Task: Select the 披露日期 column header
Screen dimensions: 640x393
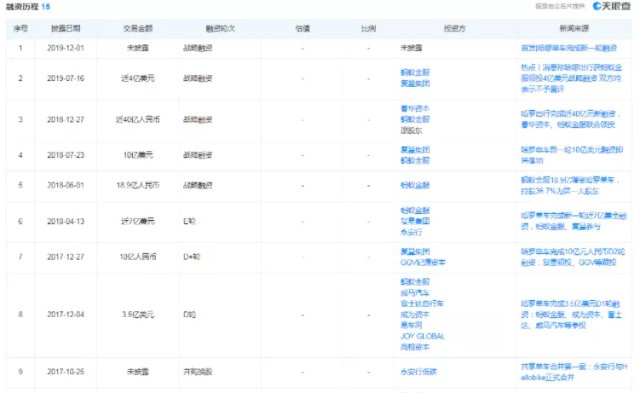Action: pyautogui.click(x=66, y=28)
